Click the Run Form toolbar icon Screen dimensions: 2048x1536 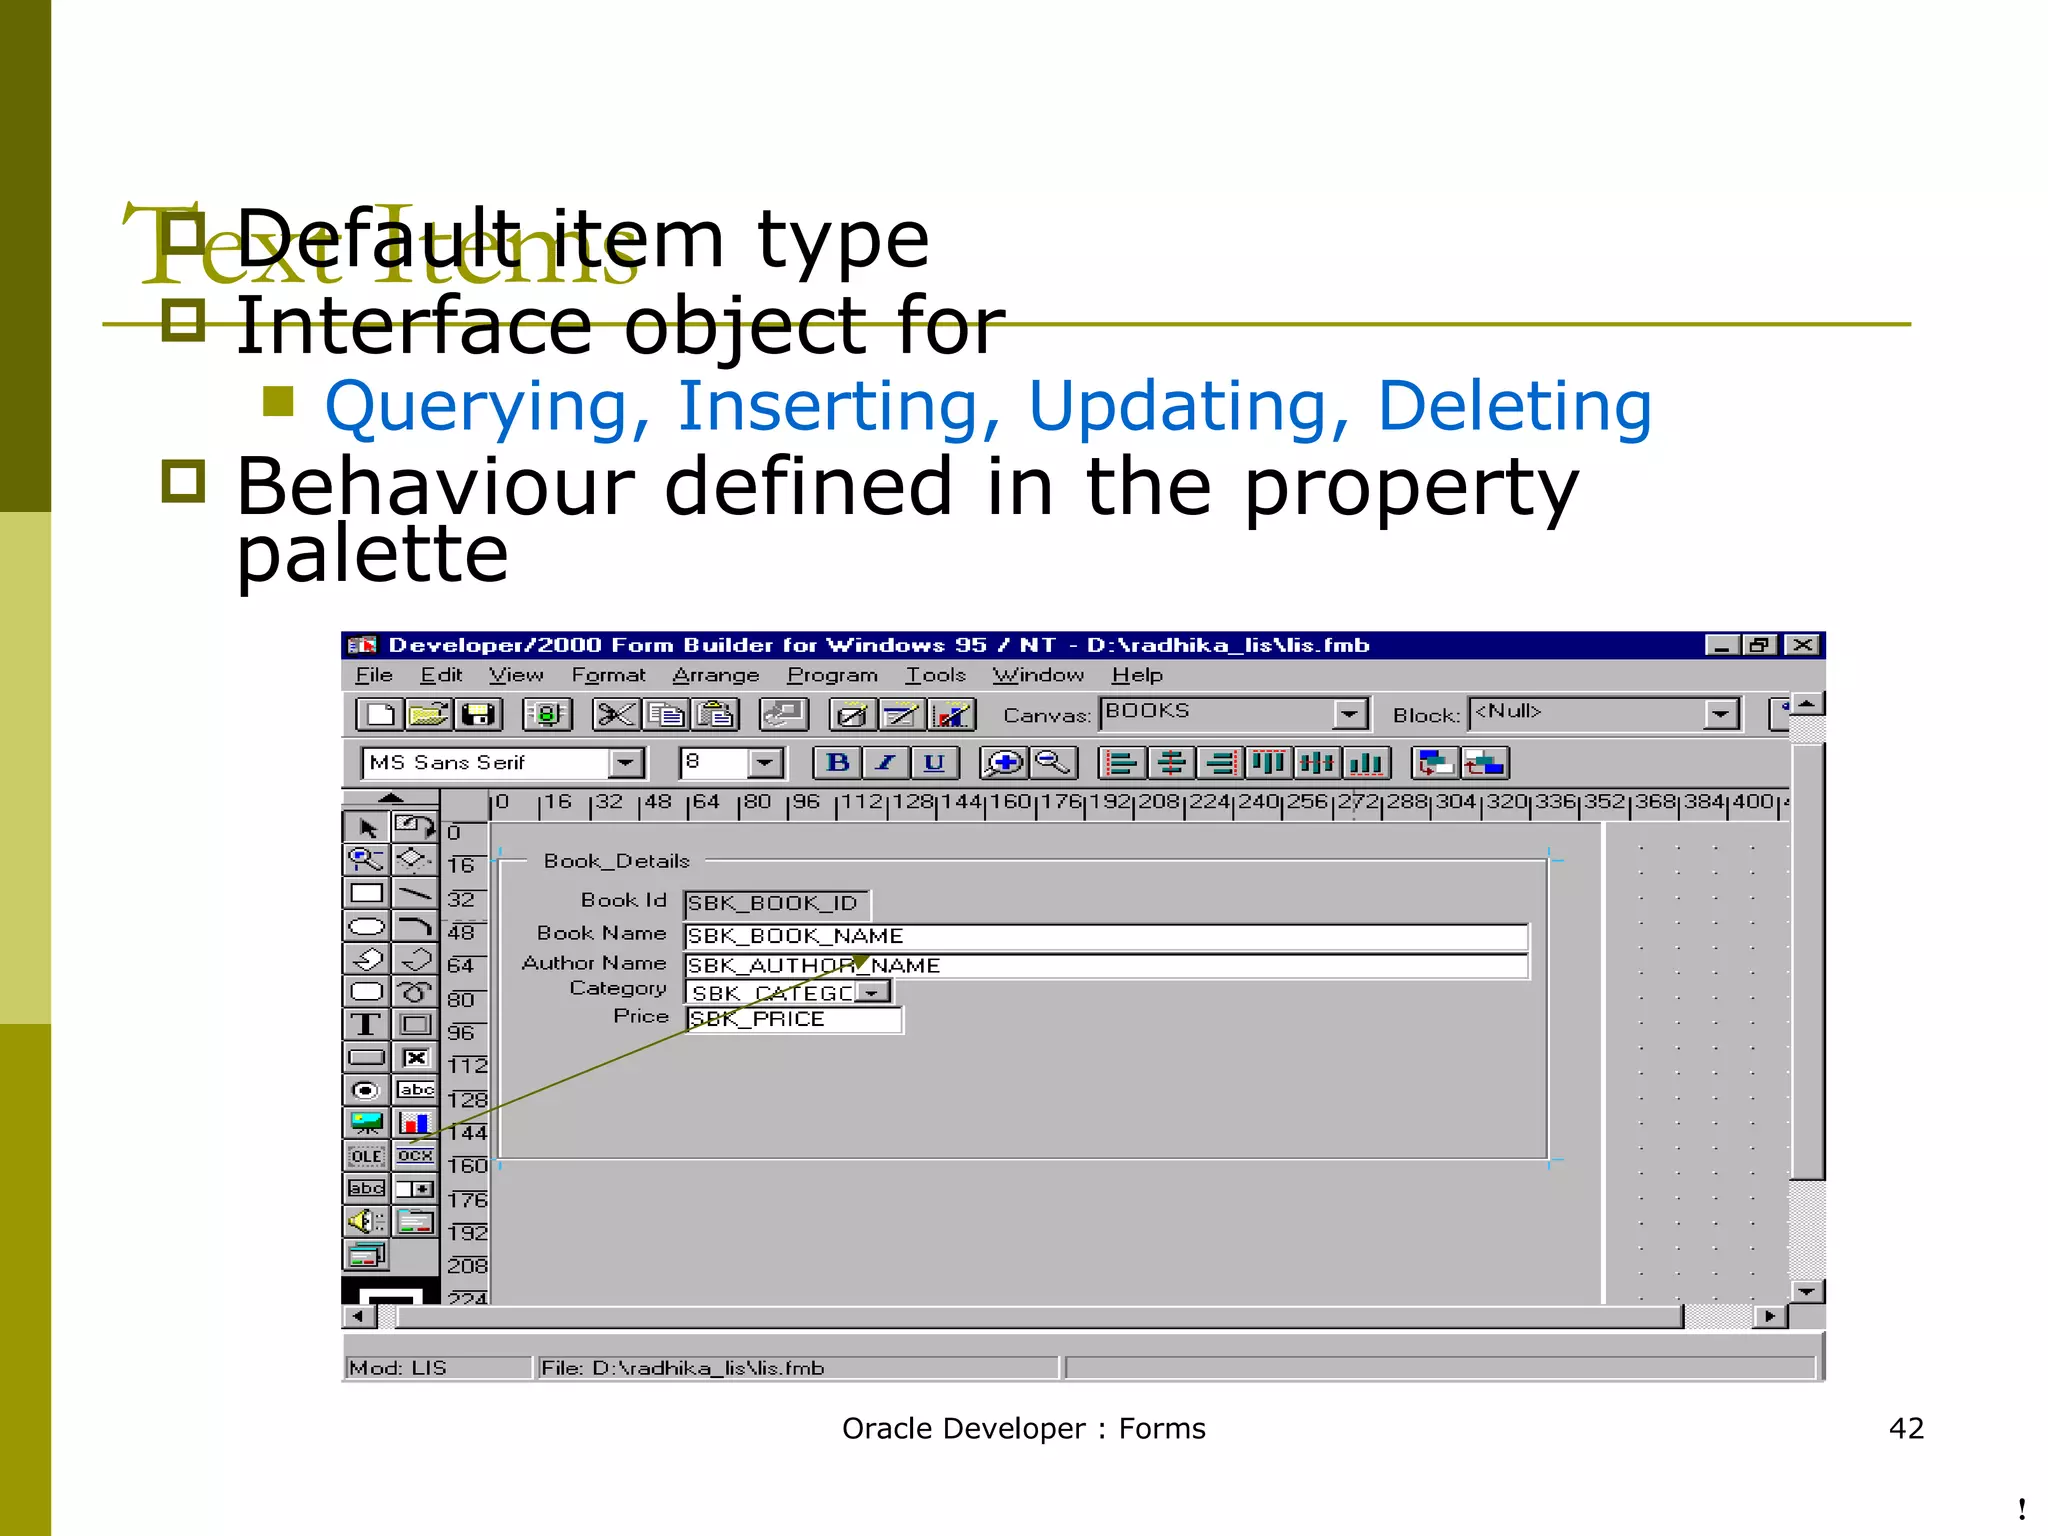tap(546, 714)
